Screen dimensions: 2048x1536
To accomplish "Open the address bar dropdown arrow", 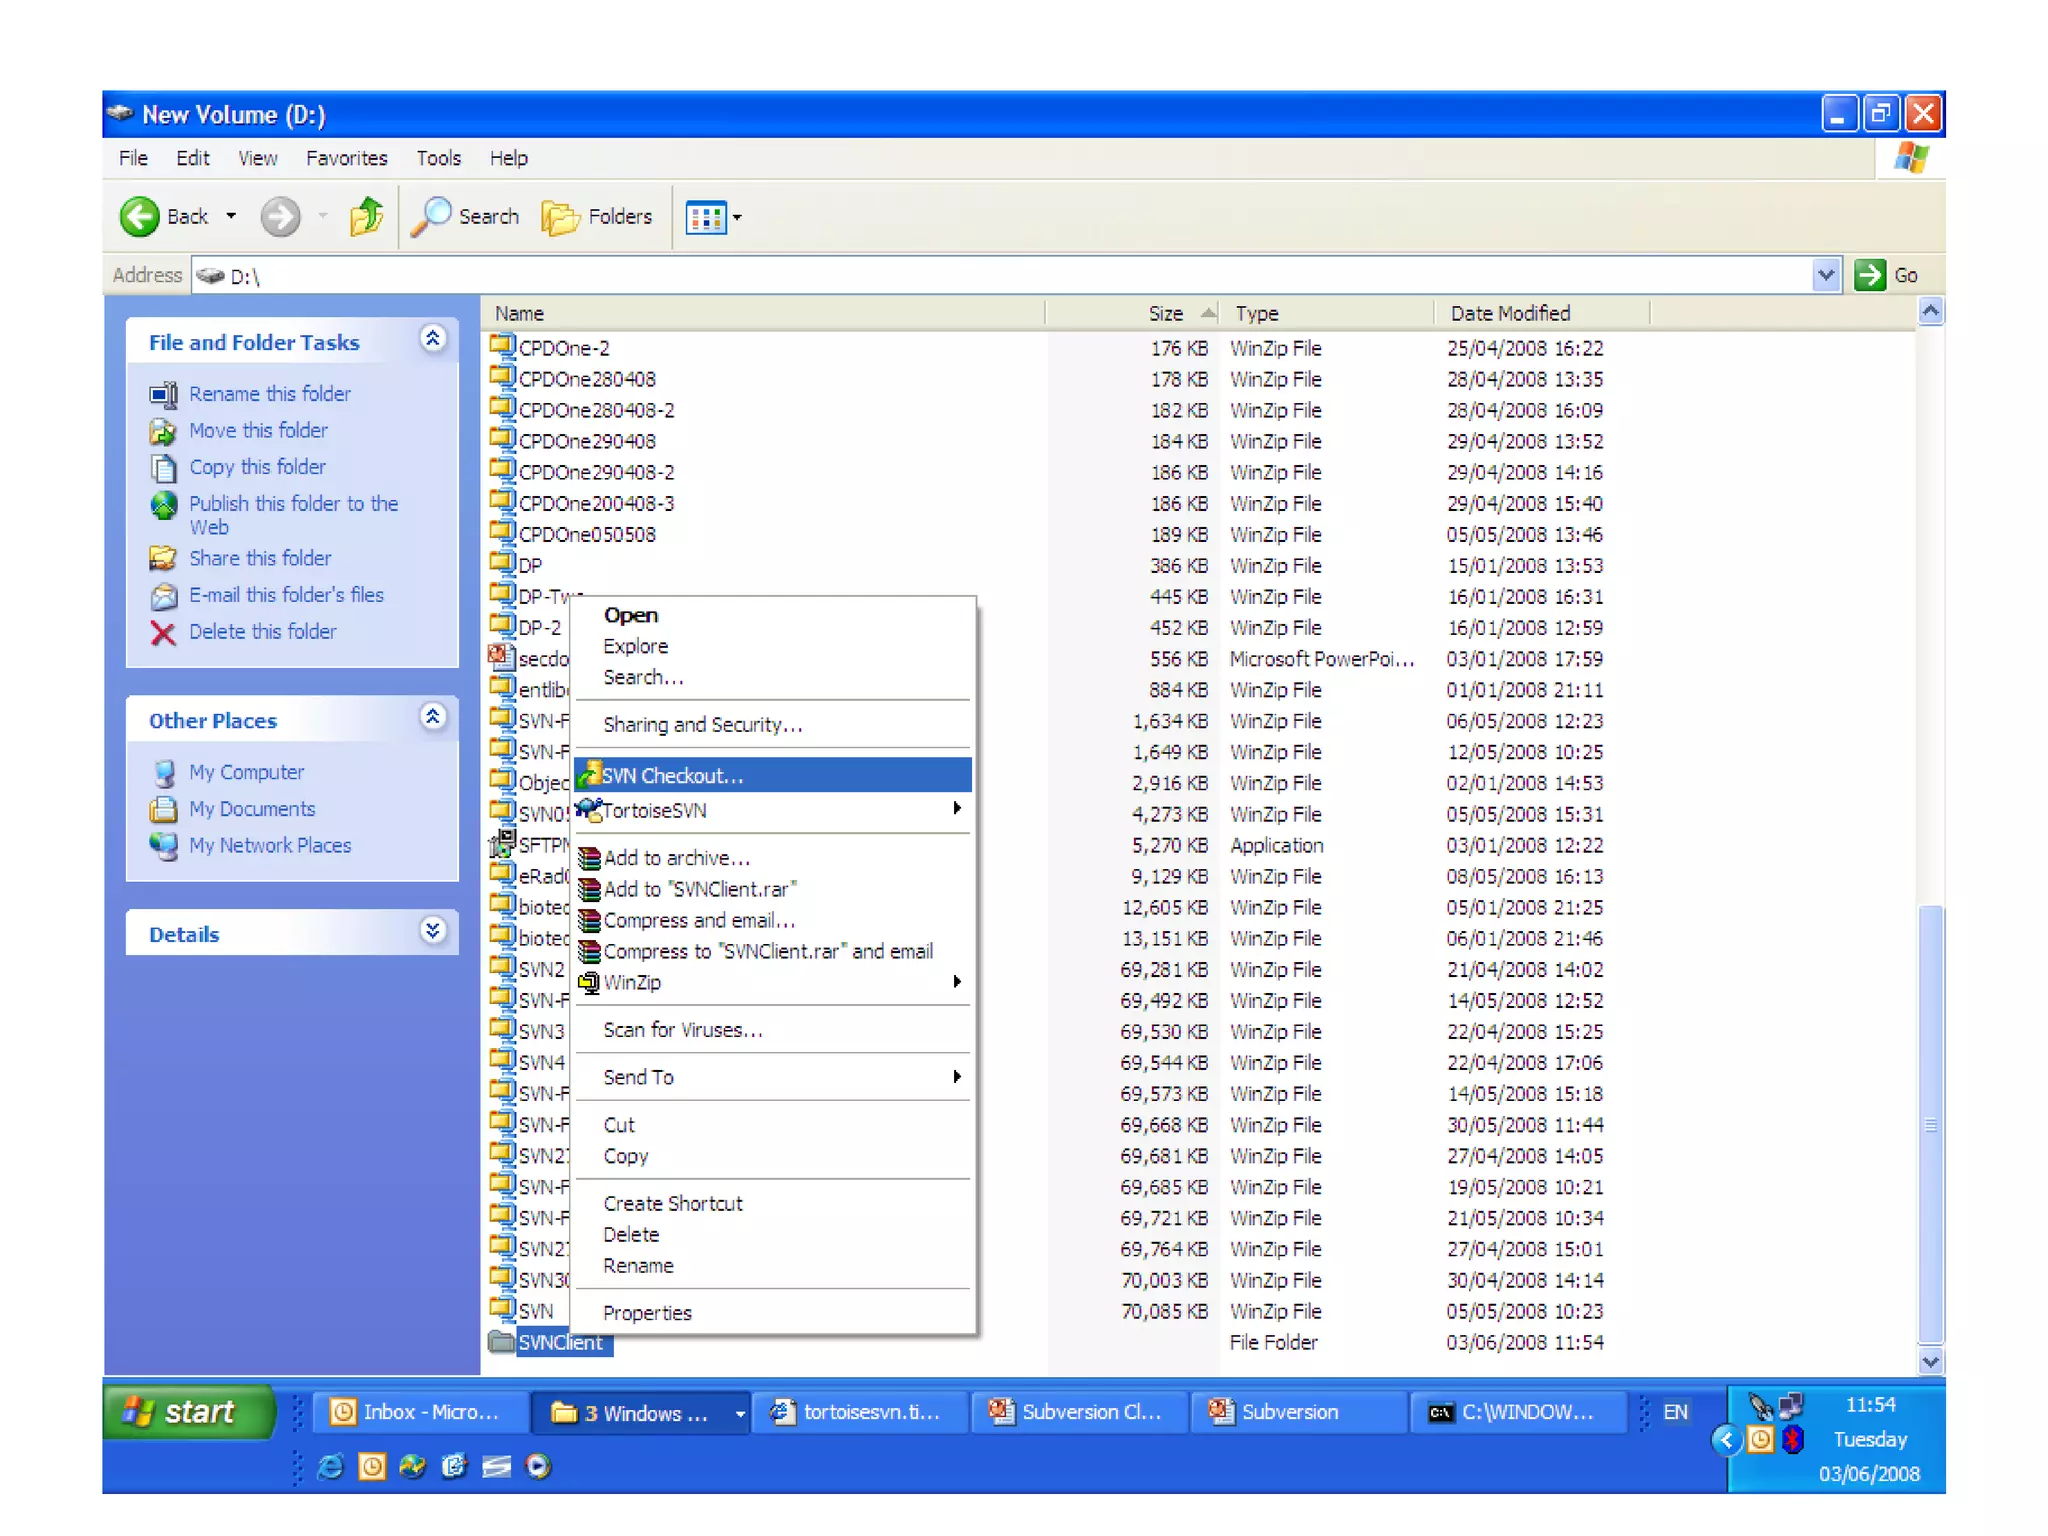I will pyautogui.click(x=1826, y=275).
